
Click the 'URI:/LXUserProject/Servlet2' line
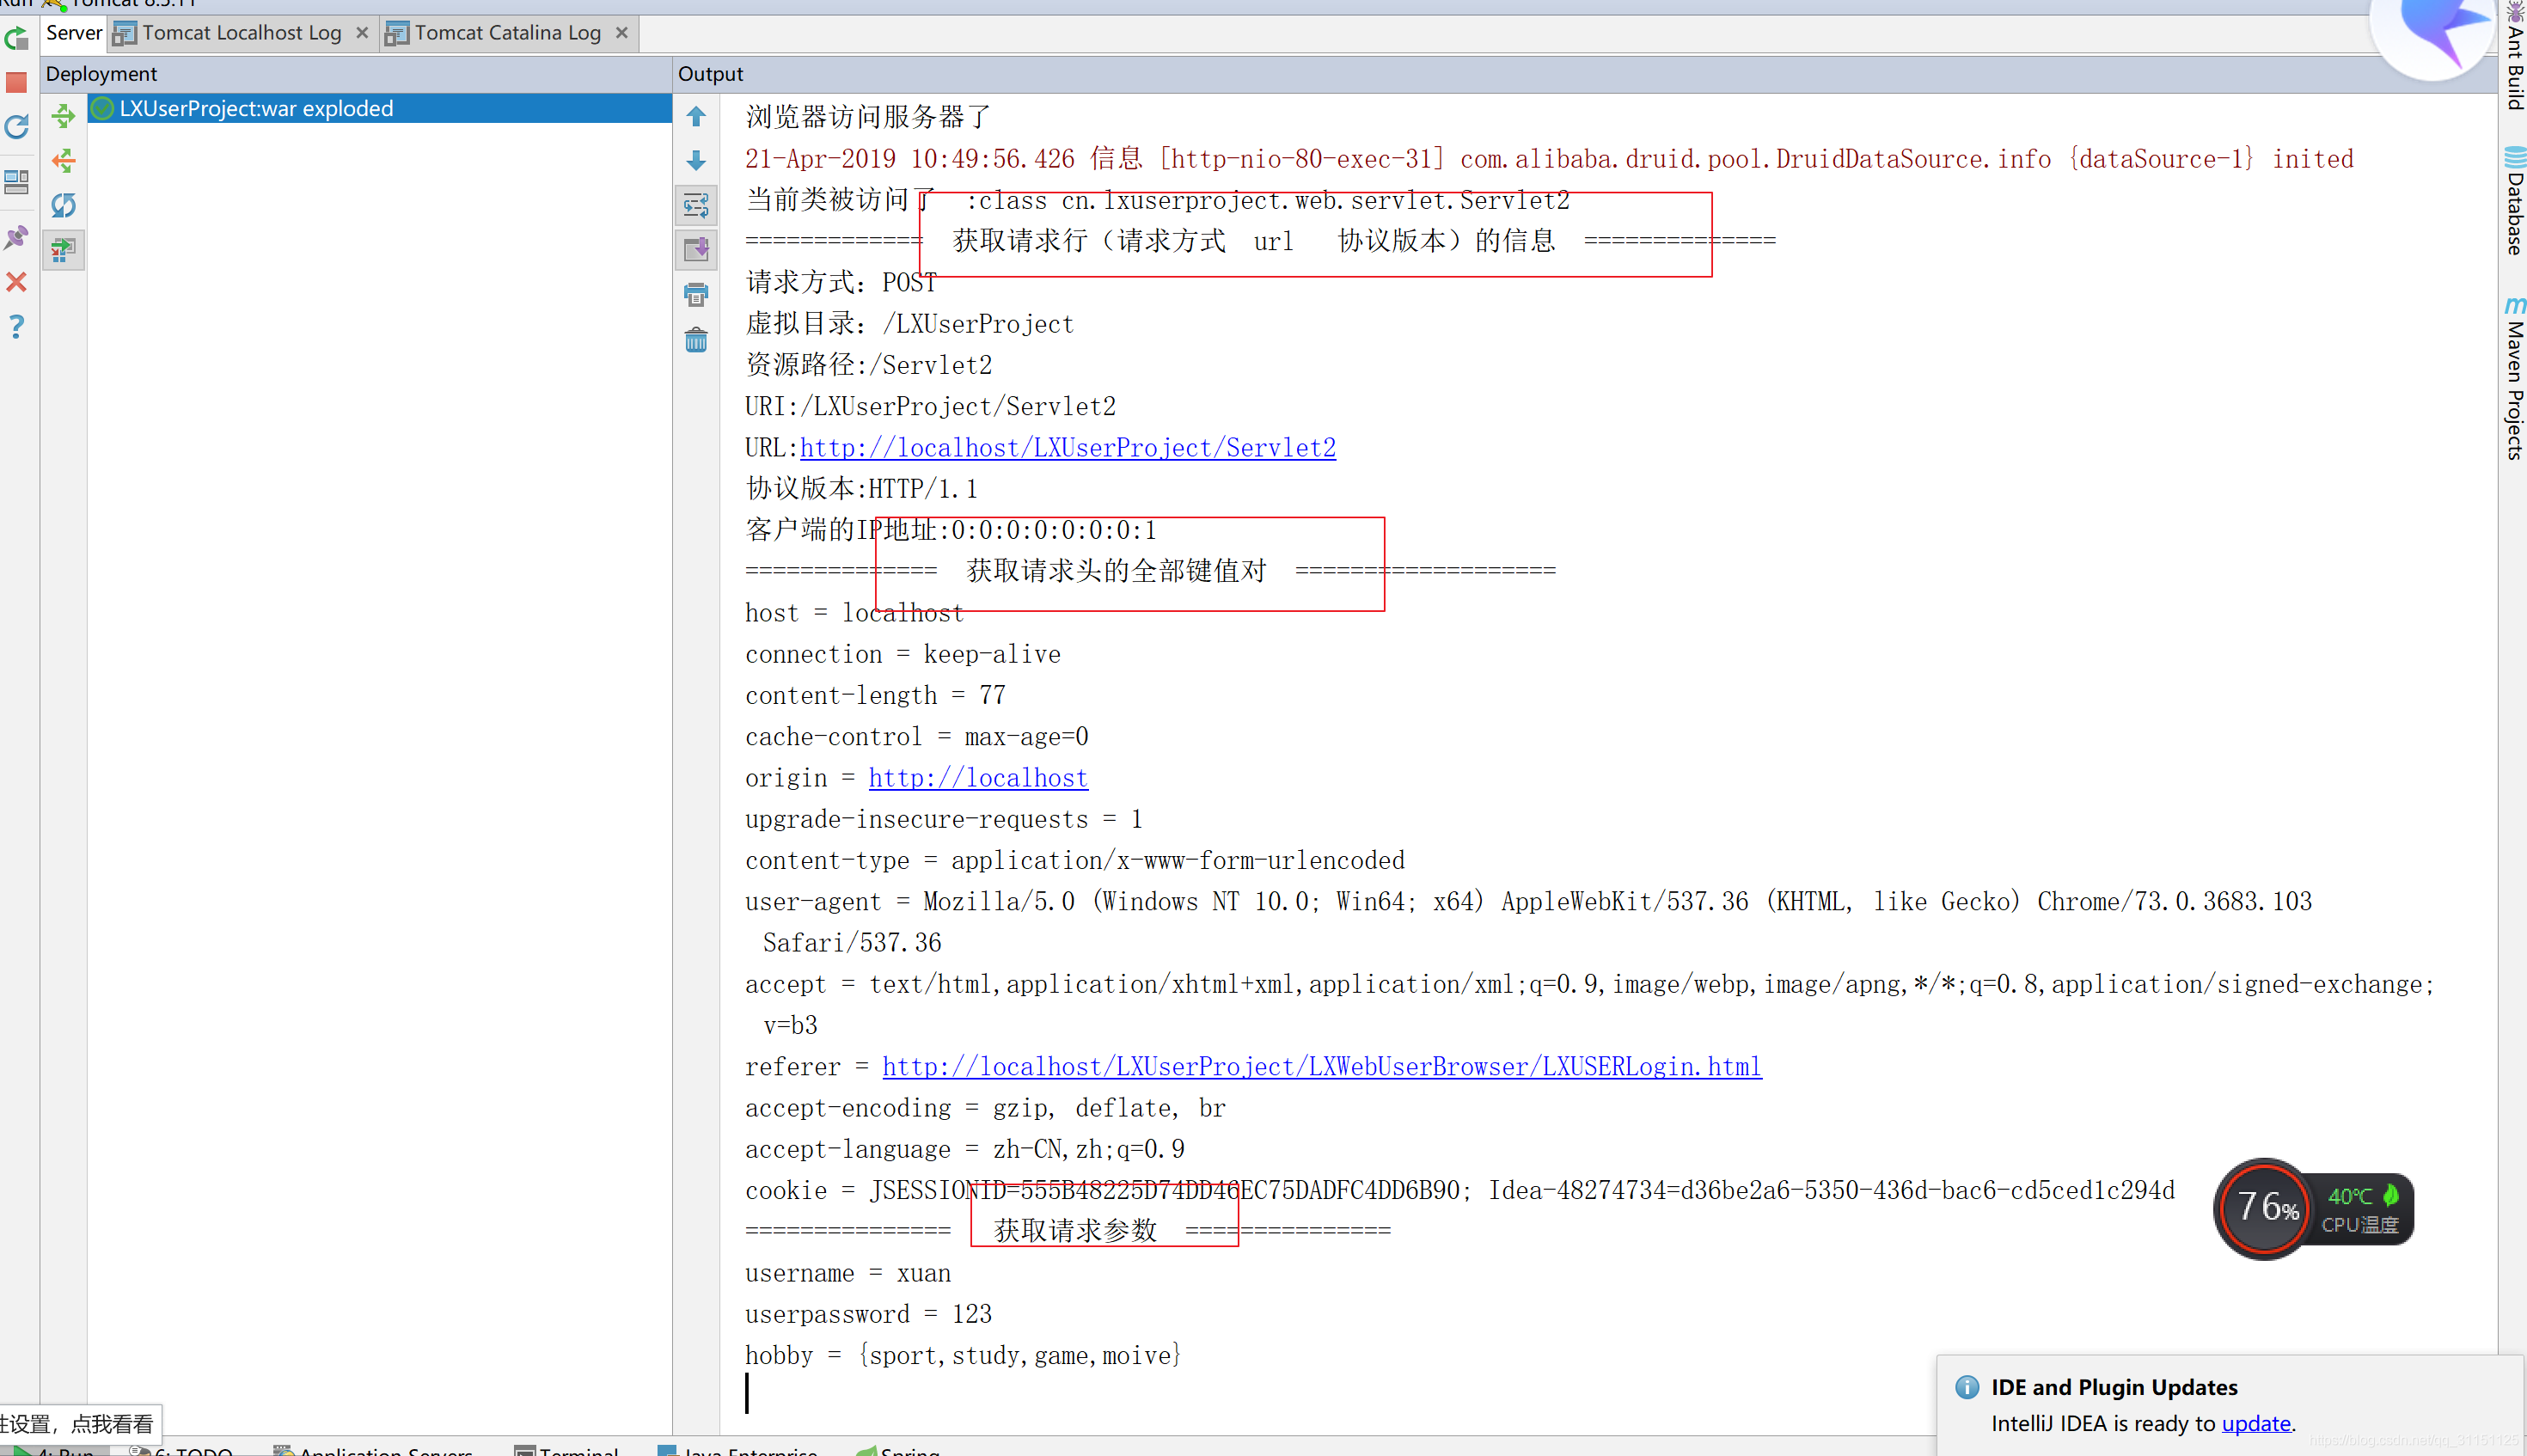[930, 407]
